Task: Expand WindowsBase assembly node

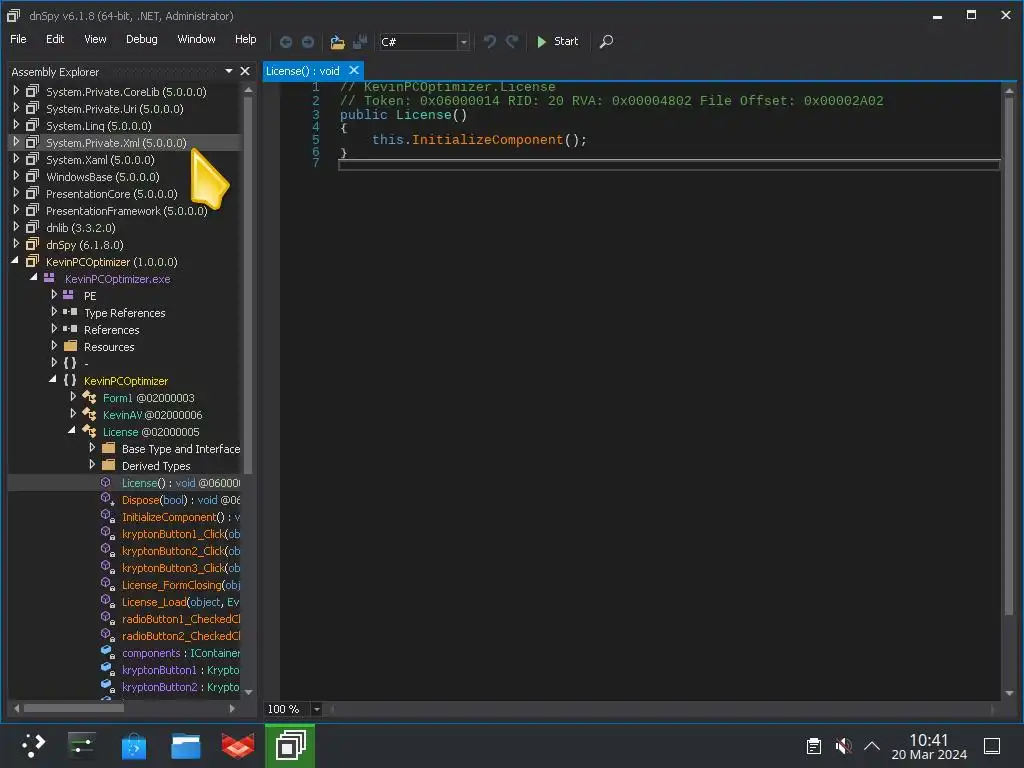Action: pyautogui.click(x=16, y=176)
